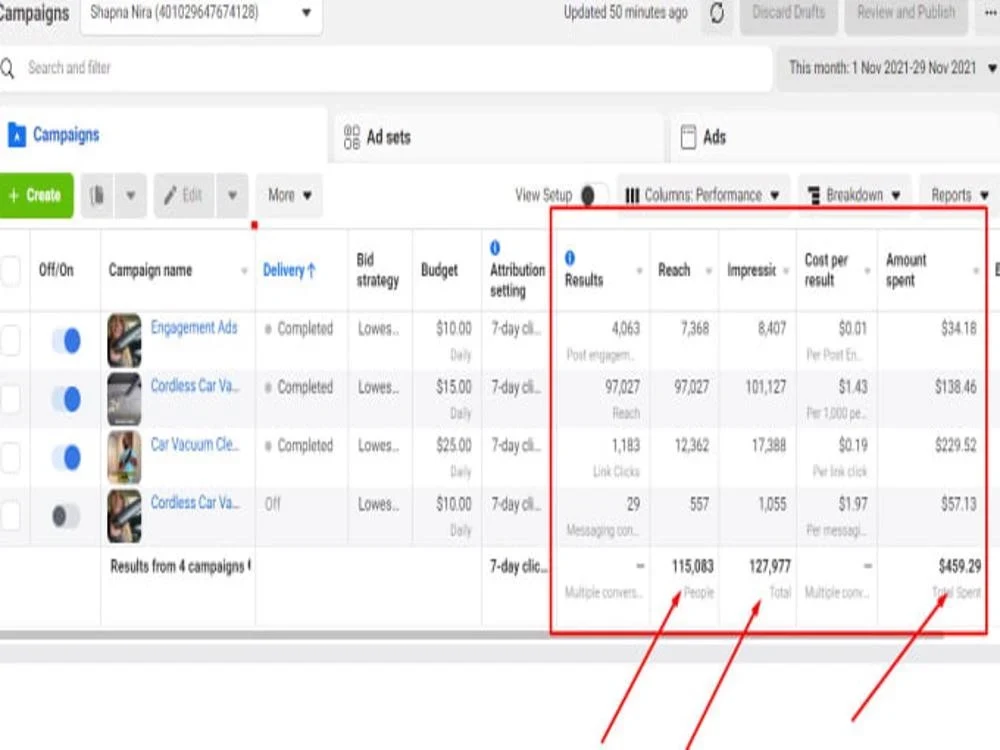1000x750 pixels.
Task: Turn on the Off Cordless Car Va campaign
Action: coord(66,516)
